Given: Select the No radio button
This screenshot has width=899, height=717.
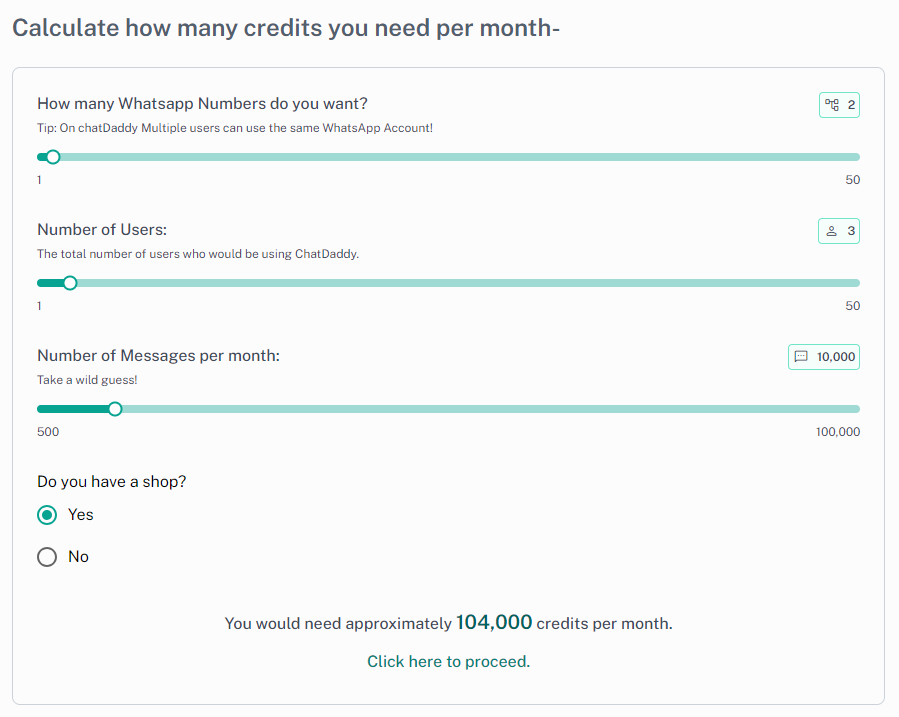Looking at the screenshot, I should pyautogui.click(x=47, y=557).
